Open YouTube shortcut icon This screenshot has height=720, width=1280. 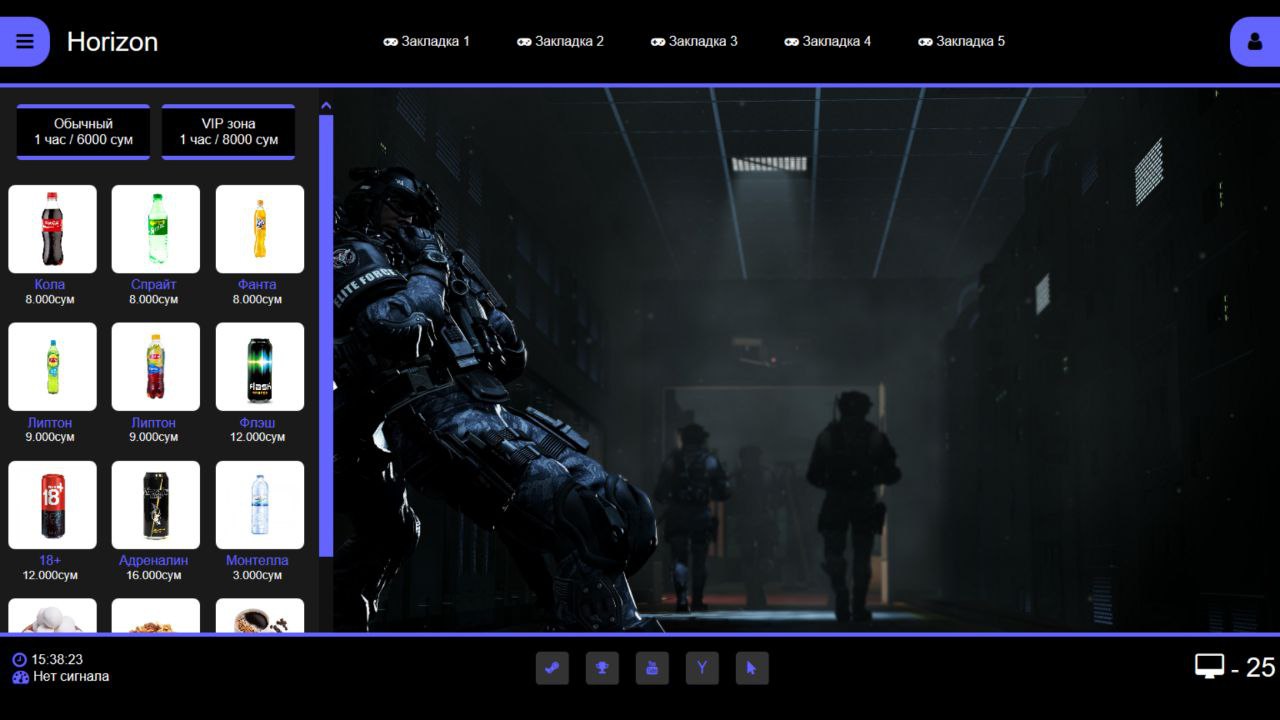click(x=652, y=668)
